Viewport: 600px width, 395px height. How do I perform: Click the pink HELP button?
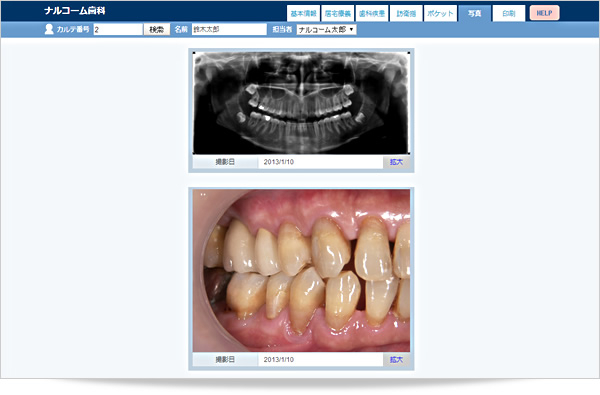(x=545, y=13)
